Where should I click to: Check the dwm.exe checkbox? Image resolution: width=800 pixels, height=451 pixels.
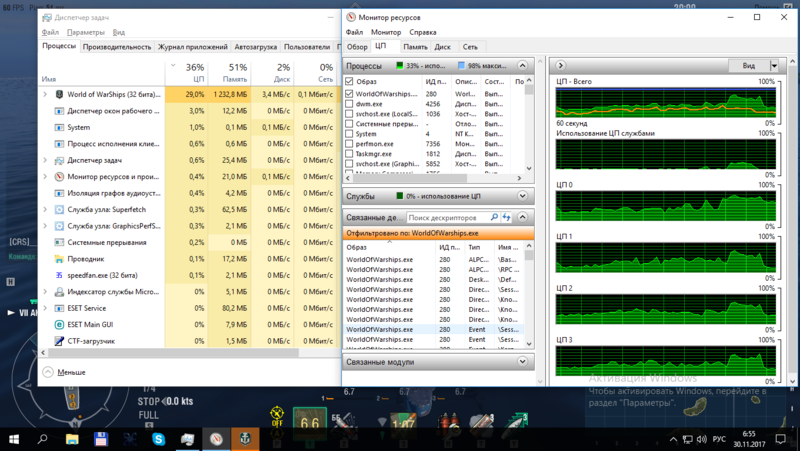click(x=349, y=104)
